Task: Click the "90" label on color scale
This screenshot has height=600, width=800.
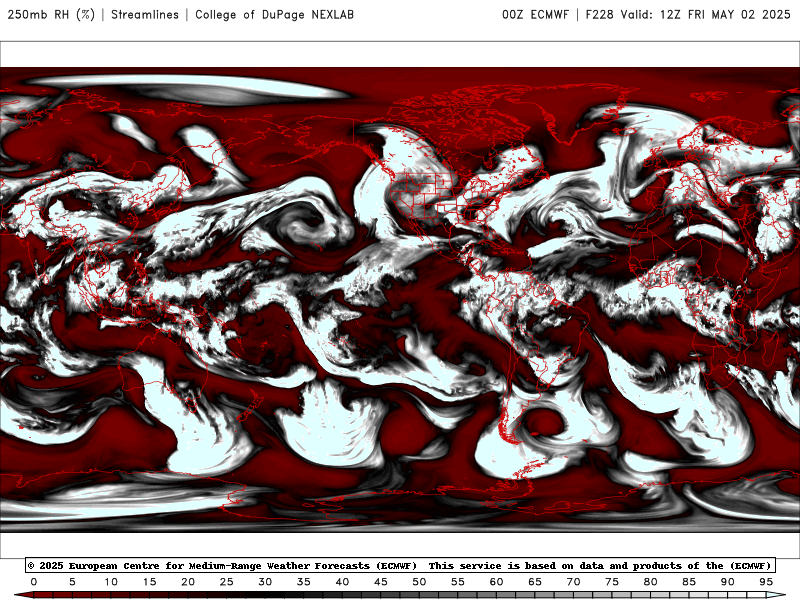Action: (728, 582)
